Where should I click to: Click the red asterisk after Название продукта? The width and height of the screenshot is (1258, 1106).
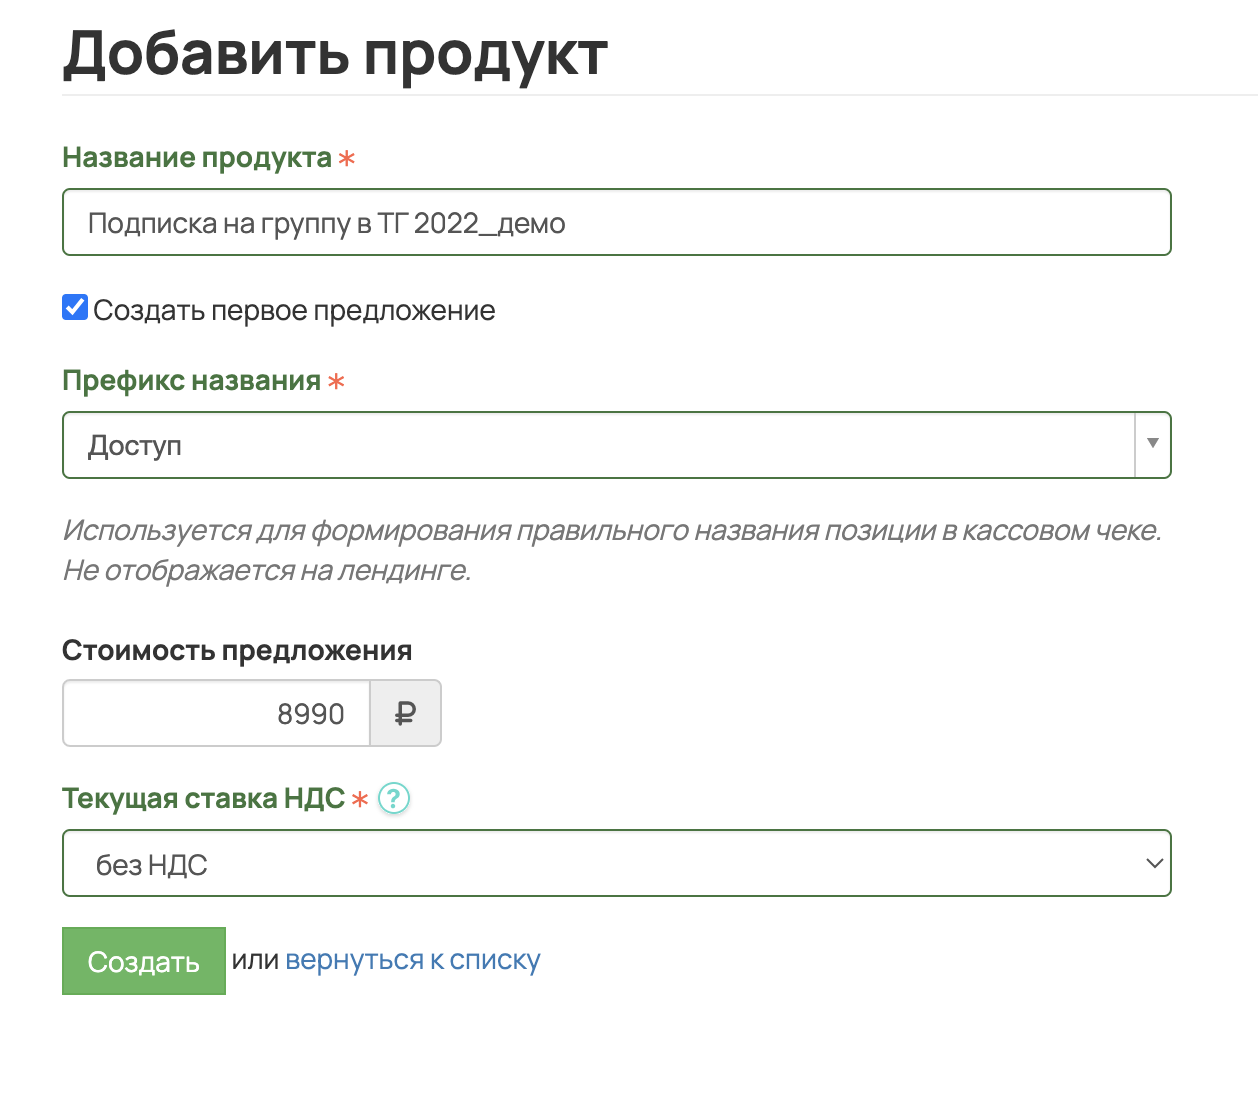346,159
